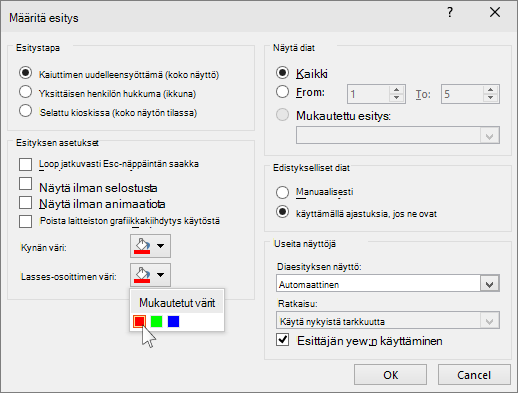518x393 pixels.
Task: Click the To slide number field
Action: [x=462, y=94]
